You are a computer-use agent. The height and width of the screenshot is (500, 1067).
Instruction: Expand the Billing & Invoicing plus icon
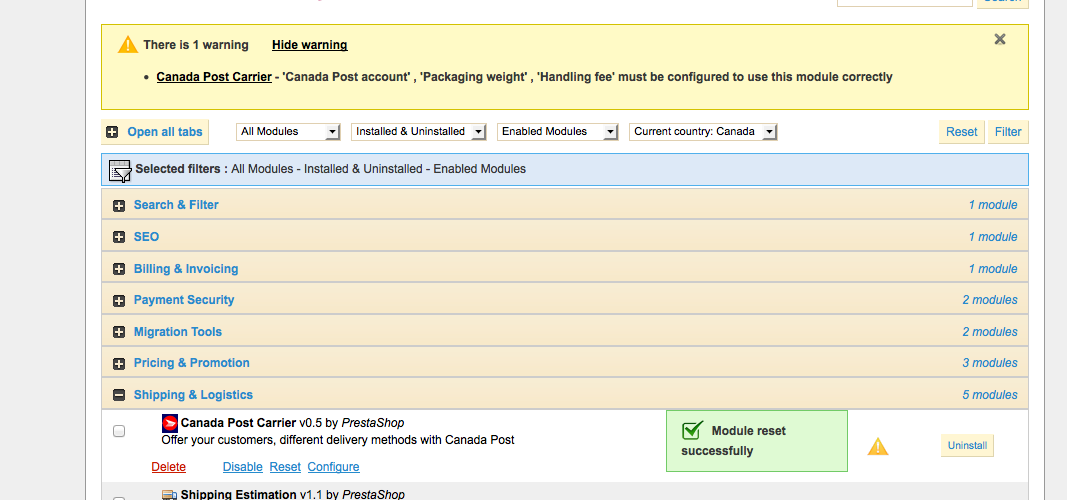[119, 269]
